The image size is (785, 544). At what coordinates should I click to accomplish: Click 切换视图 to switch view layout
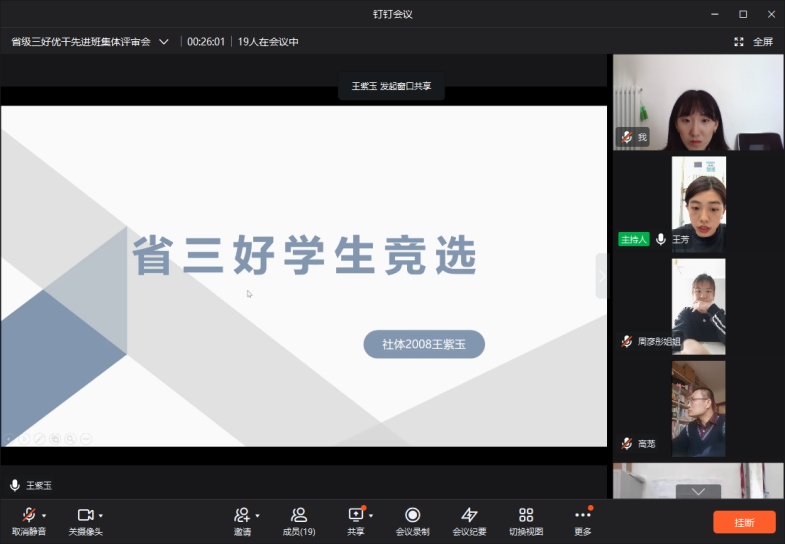point(526,520)
